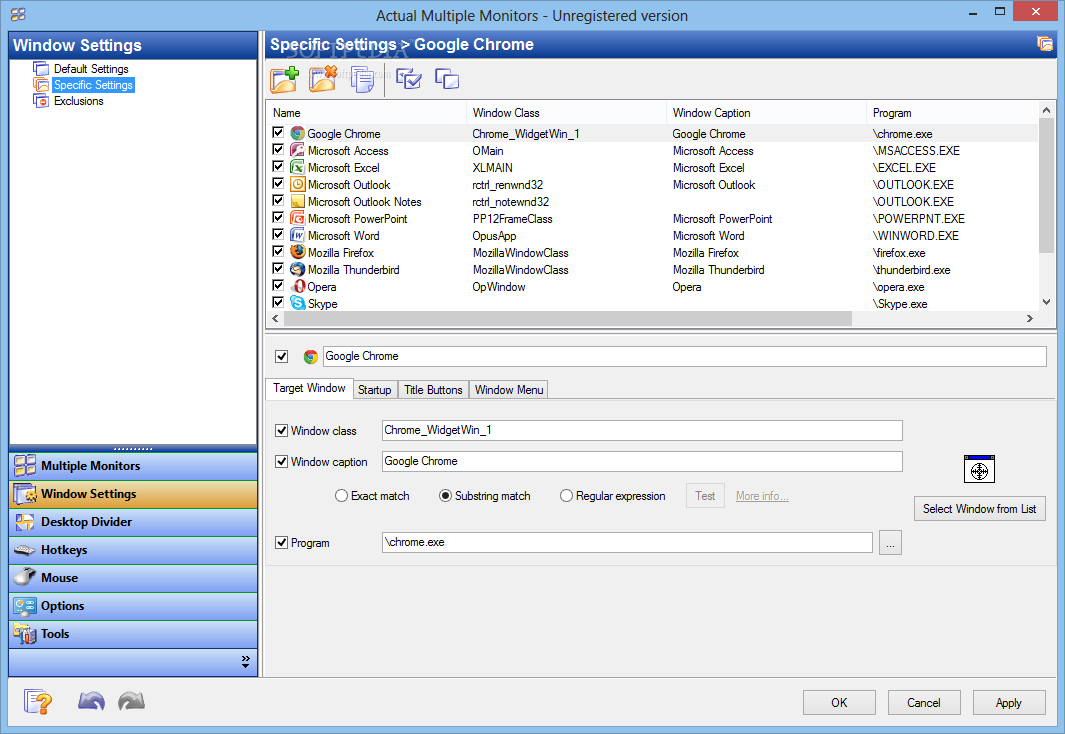This screenshot has width=1065, height=734.
Task: Click the Google Chrome icon in list
Action: click(x=297, y=133)
